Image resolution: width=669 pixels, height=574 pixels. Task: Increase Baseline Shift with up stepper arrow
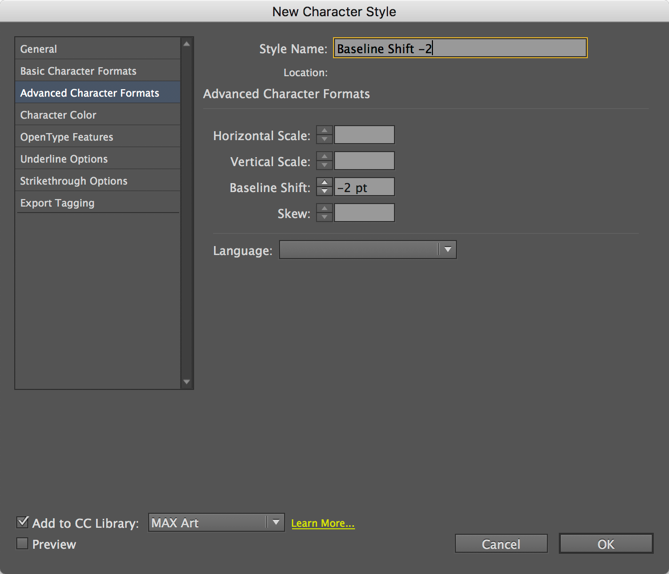(x=324, y=182)
